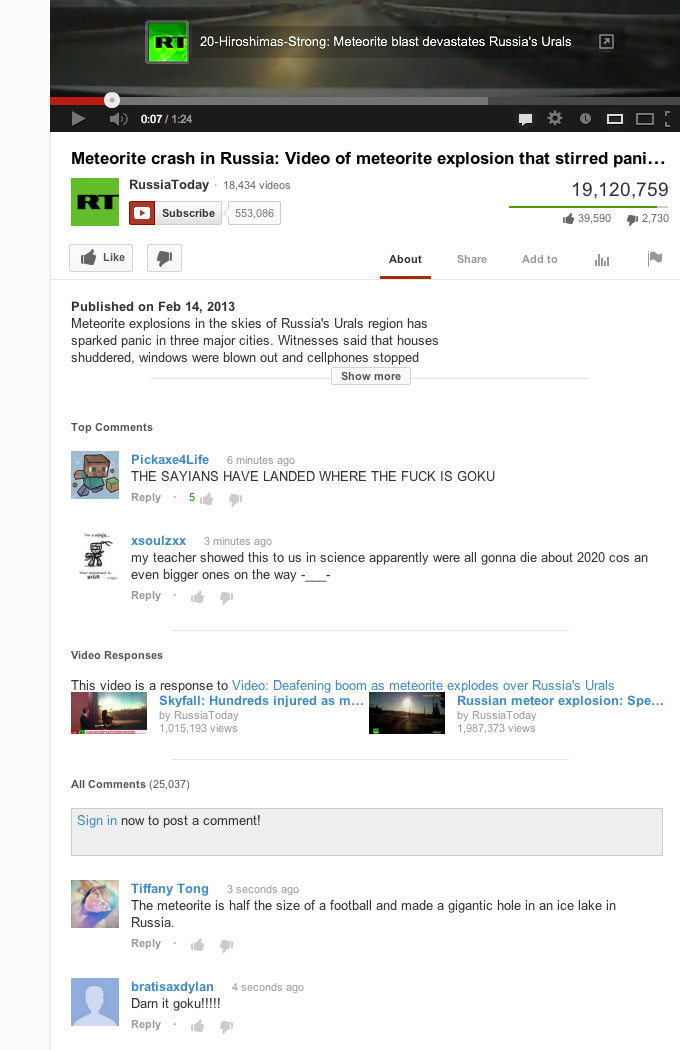Switch to large player size
This screenshot has width=680, height=1050.
click(644, 119)
